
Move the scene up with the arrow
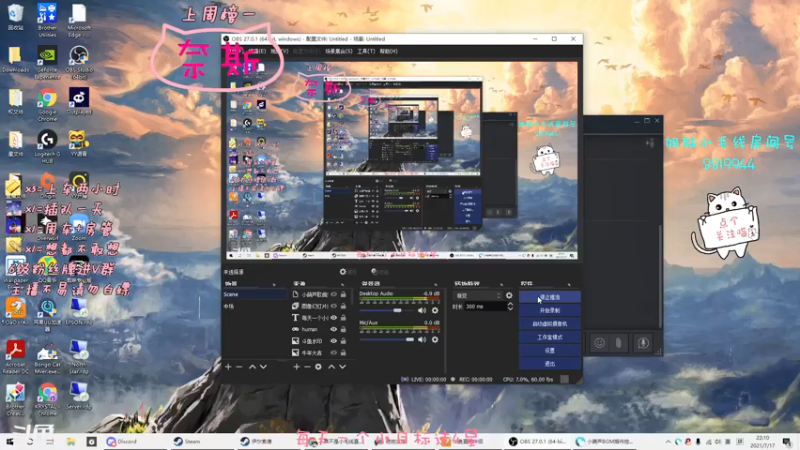[252, 367]
